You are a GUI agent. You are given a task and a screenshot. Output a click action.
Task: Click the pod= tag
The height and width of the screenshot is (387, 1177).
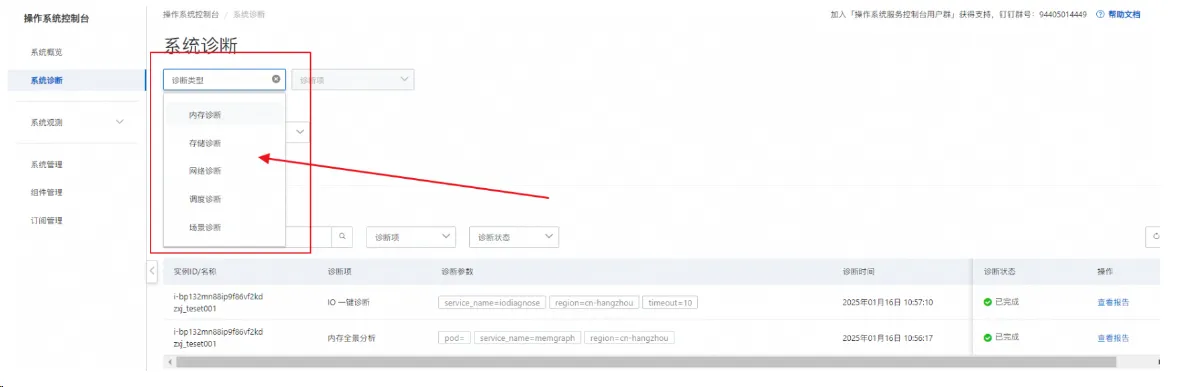[454, 338]
